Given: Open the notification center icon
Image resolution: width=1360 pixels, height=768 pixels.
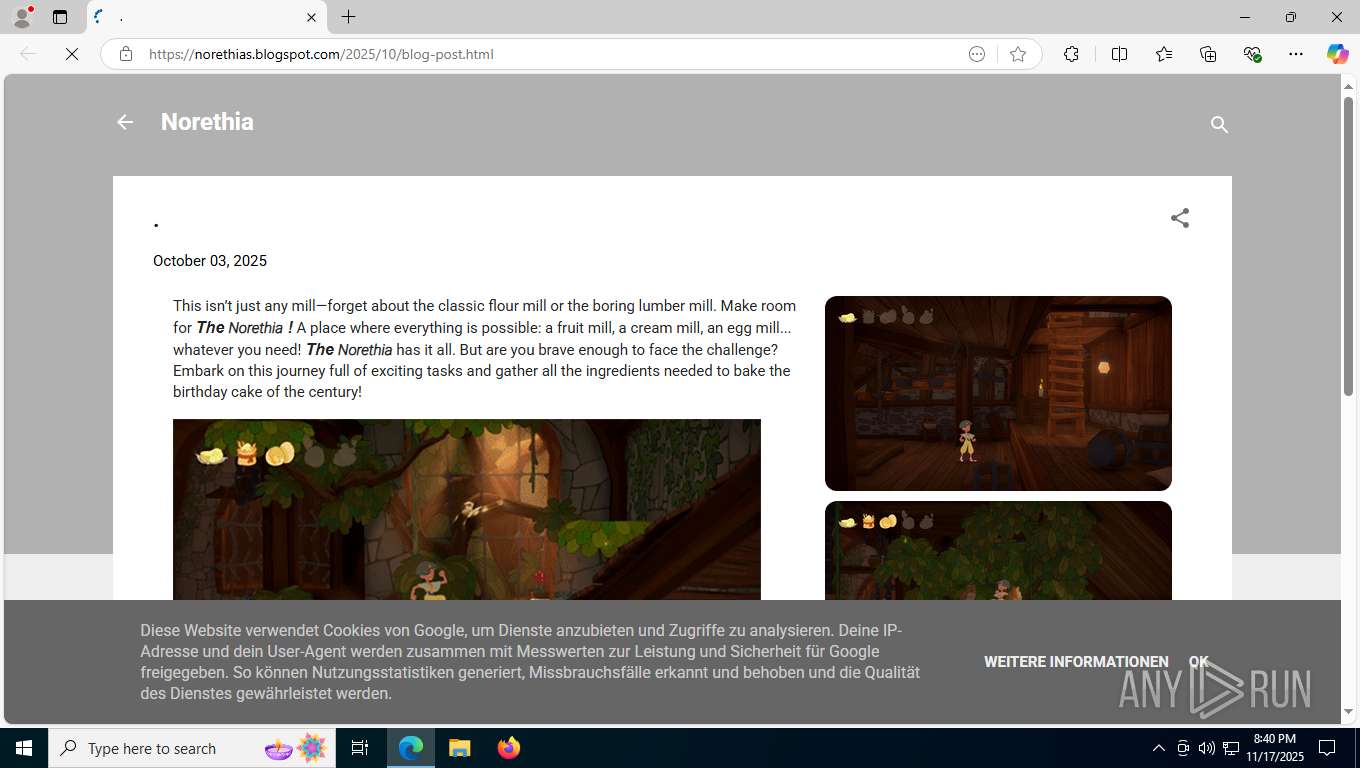Looking at the screenshot, I should click(1327, 748).
